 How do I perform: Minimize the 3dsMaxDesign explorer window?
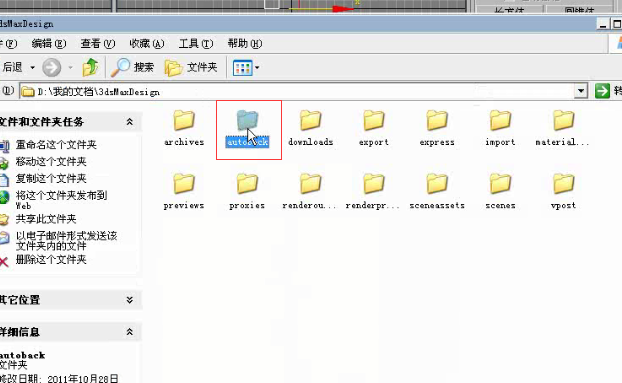tap(603, 24)
